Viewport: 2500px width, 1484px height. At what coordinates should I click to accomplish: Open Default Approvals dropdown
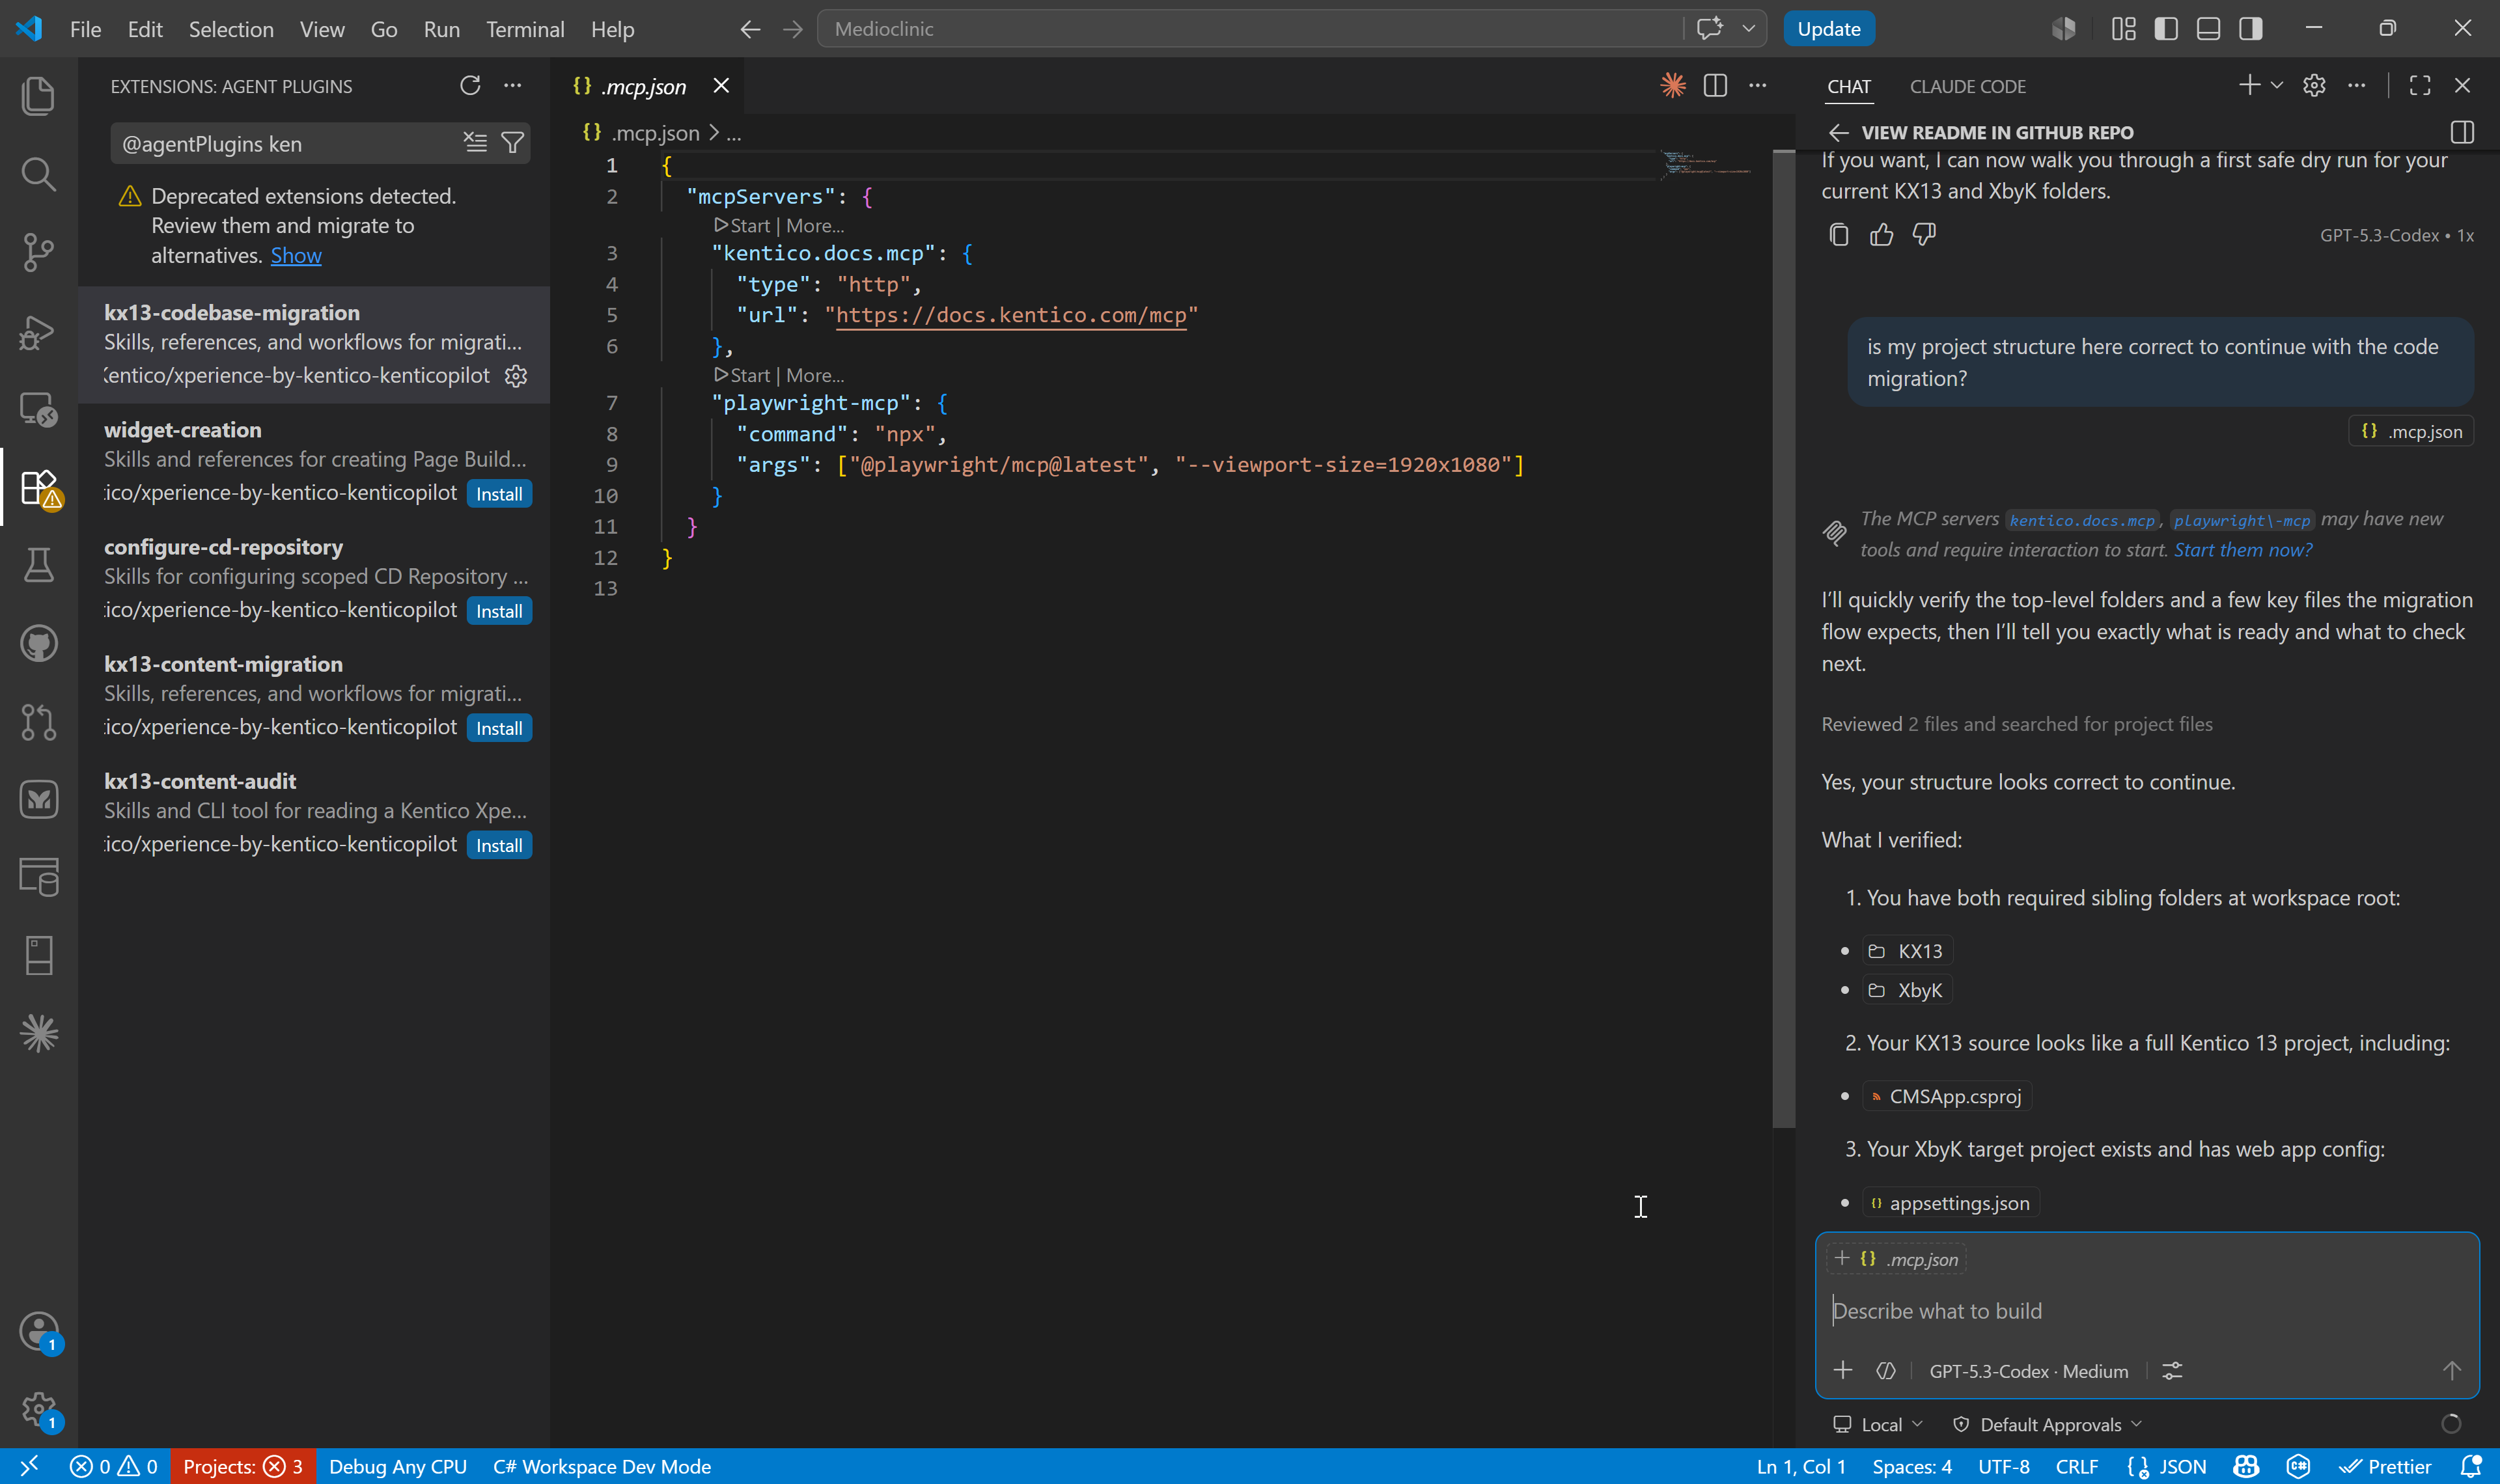coord(2047,1424)
